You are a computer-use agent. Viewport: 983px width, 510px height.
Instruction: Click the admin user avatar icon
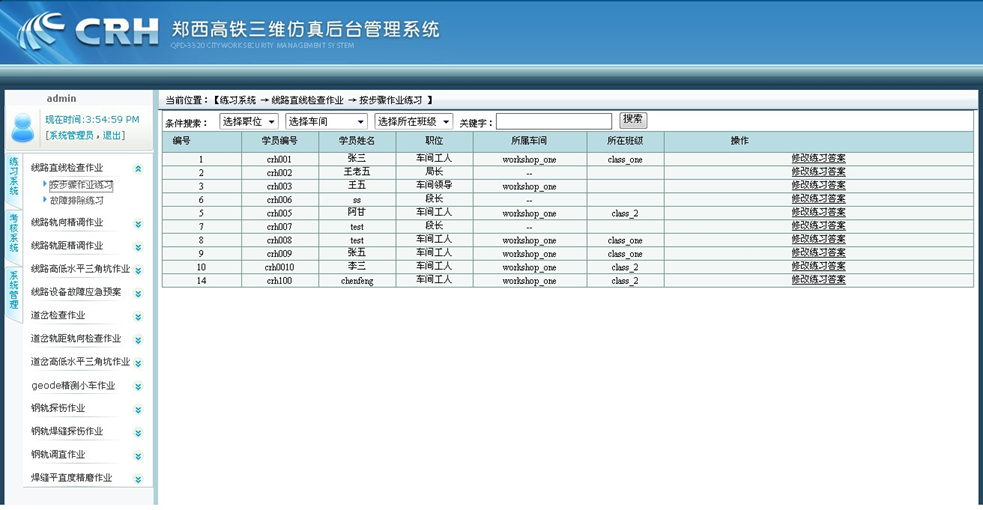click(22, 127)
